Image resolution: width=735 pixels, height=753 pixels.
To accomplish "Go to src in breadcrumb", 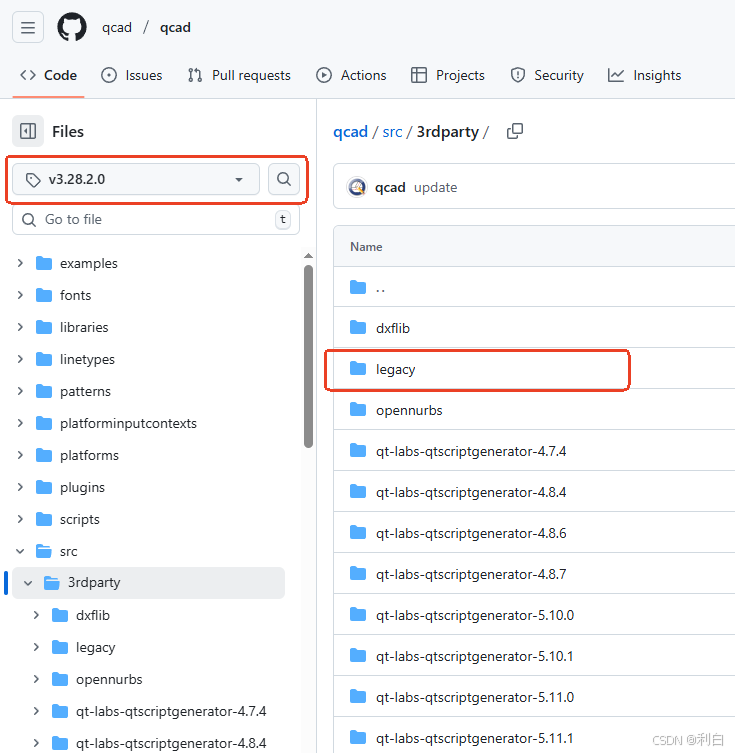I will click(392, 132).
